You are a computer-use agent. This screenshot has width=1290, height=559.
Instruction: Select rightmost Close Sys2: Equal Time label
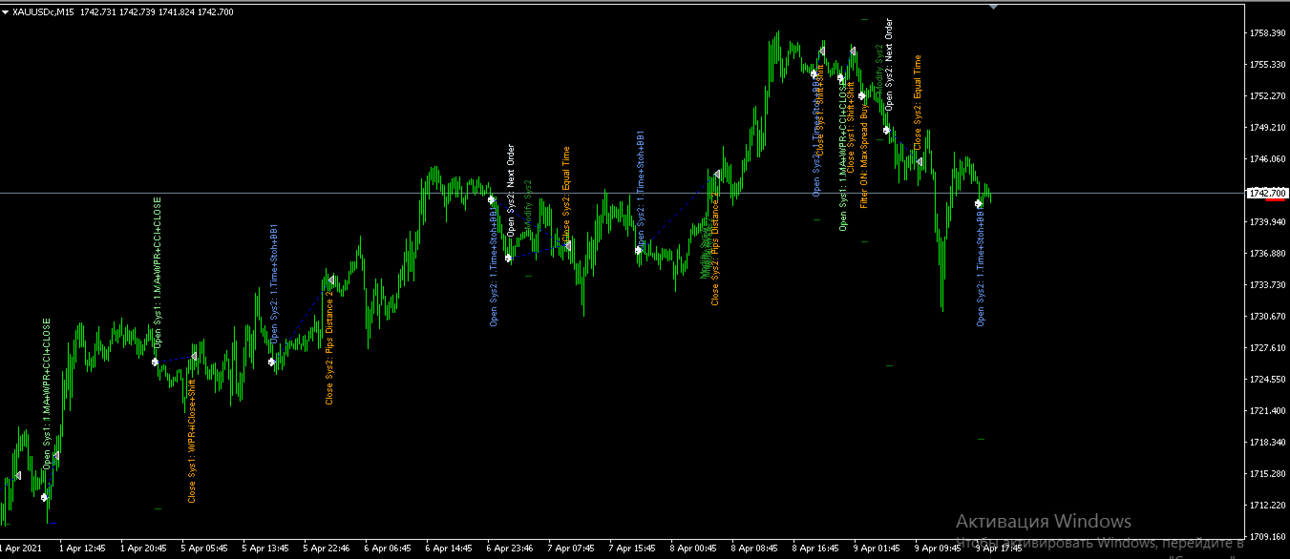(x=917, y=102)
